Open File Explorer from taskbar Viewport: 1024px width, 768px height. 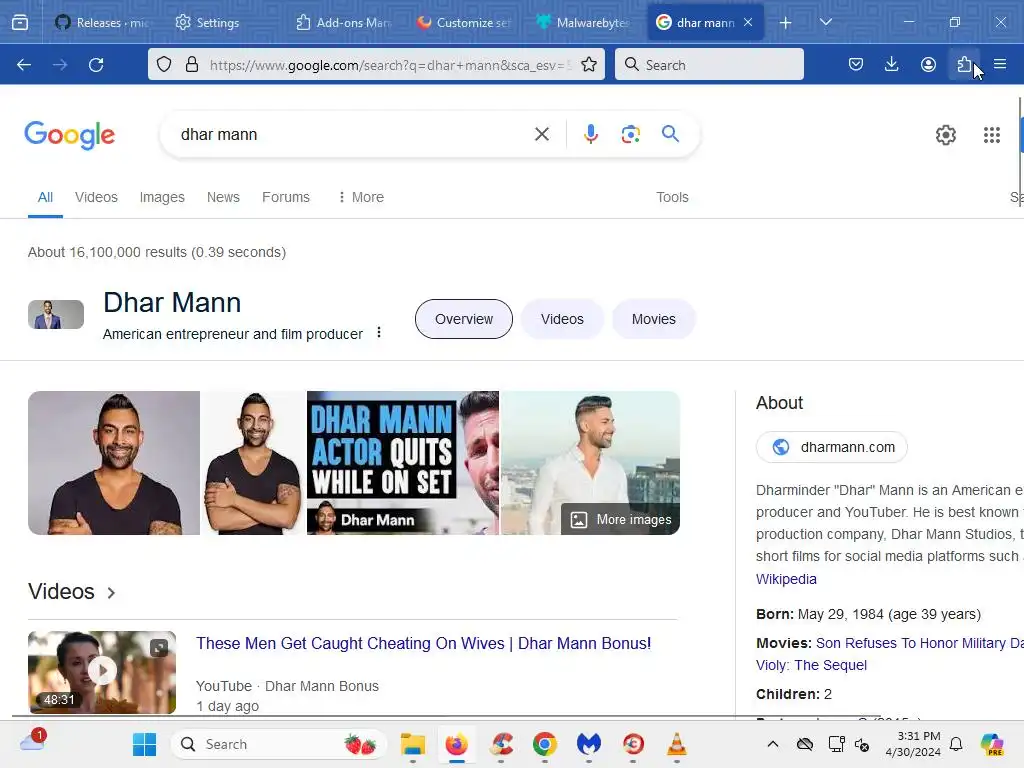tap(413, 744)
